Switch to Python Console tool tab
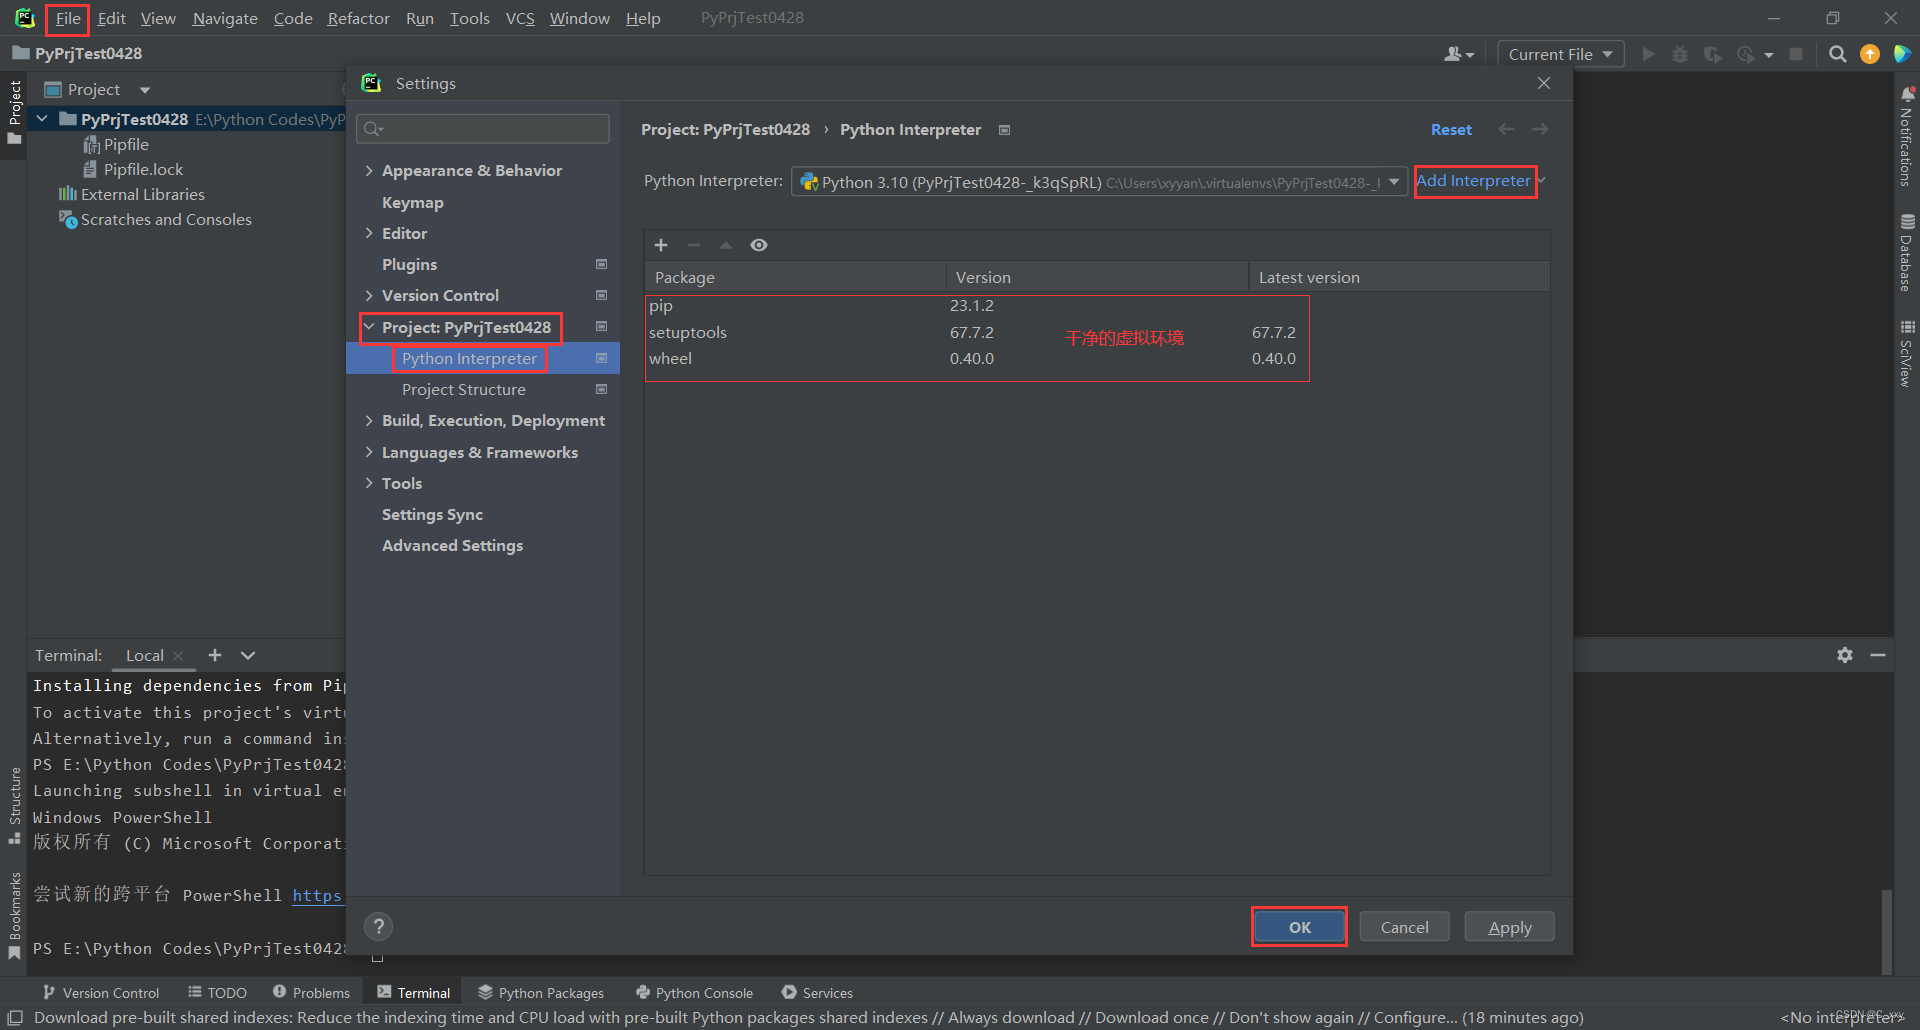 point(694,993)
